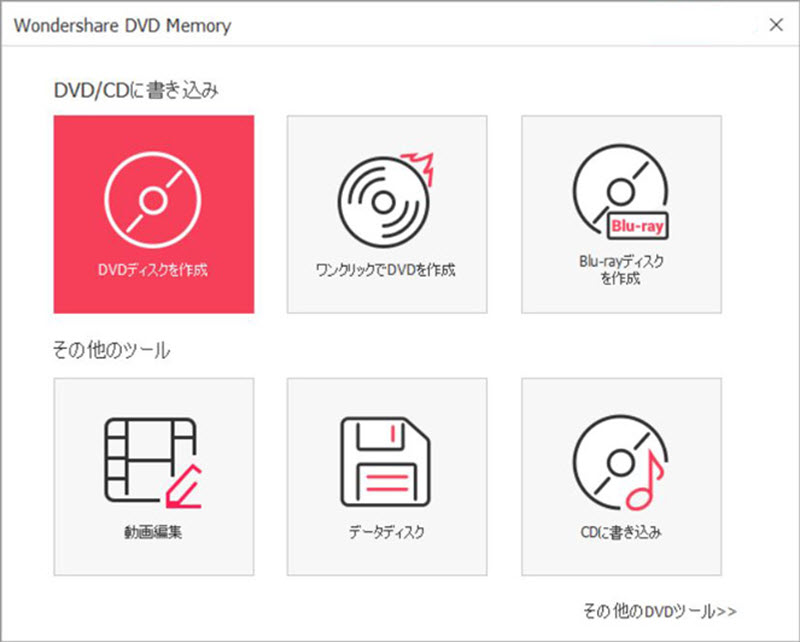
Task: Open the その他のDVDツール>> link
Action: click(x=659, y=609)
